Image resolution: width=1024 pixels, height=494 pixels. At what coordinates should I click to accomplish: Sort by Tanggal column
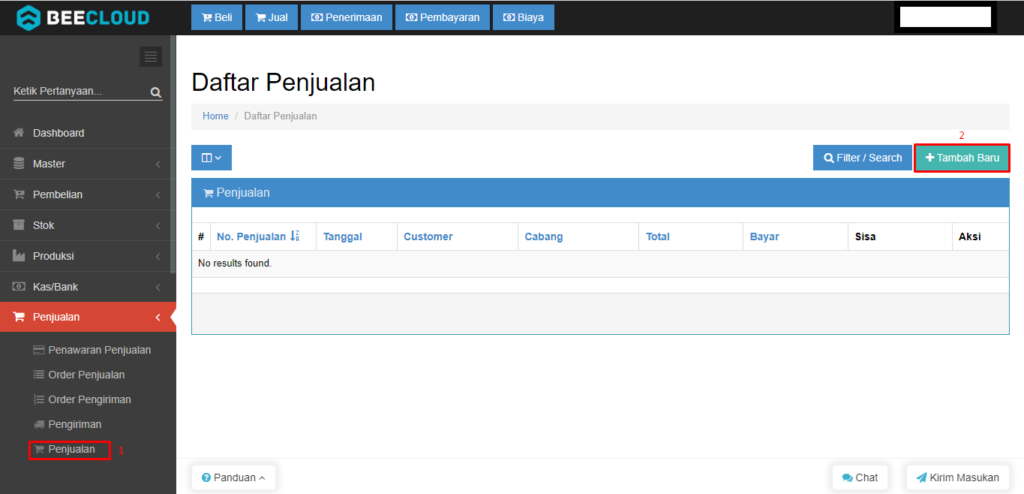[342, 237]
